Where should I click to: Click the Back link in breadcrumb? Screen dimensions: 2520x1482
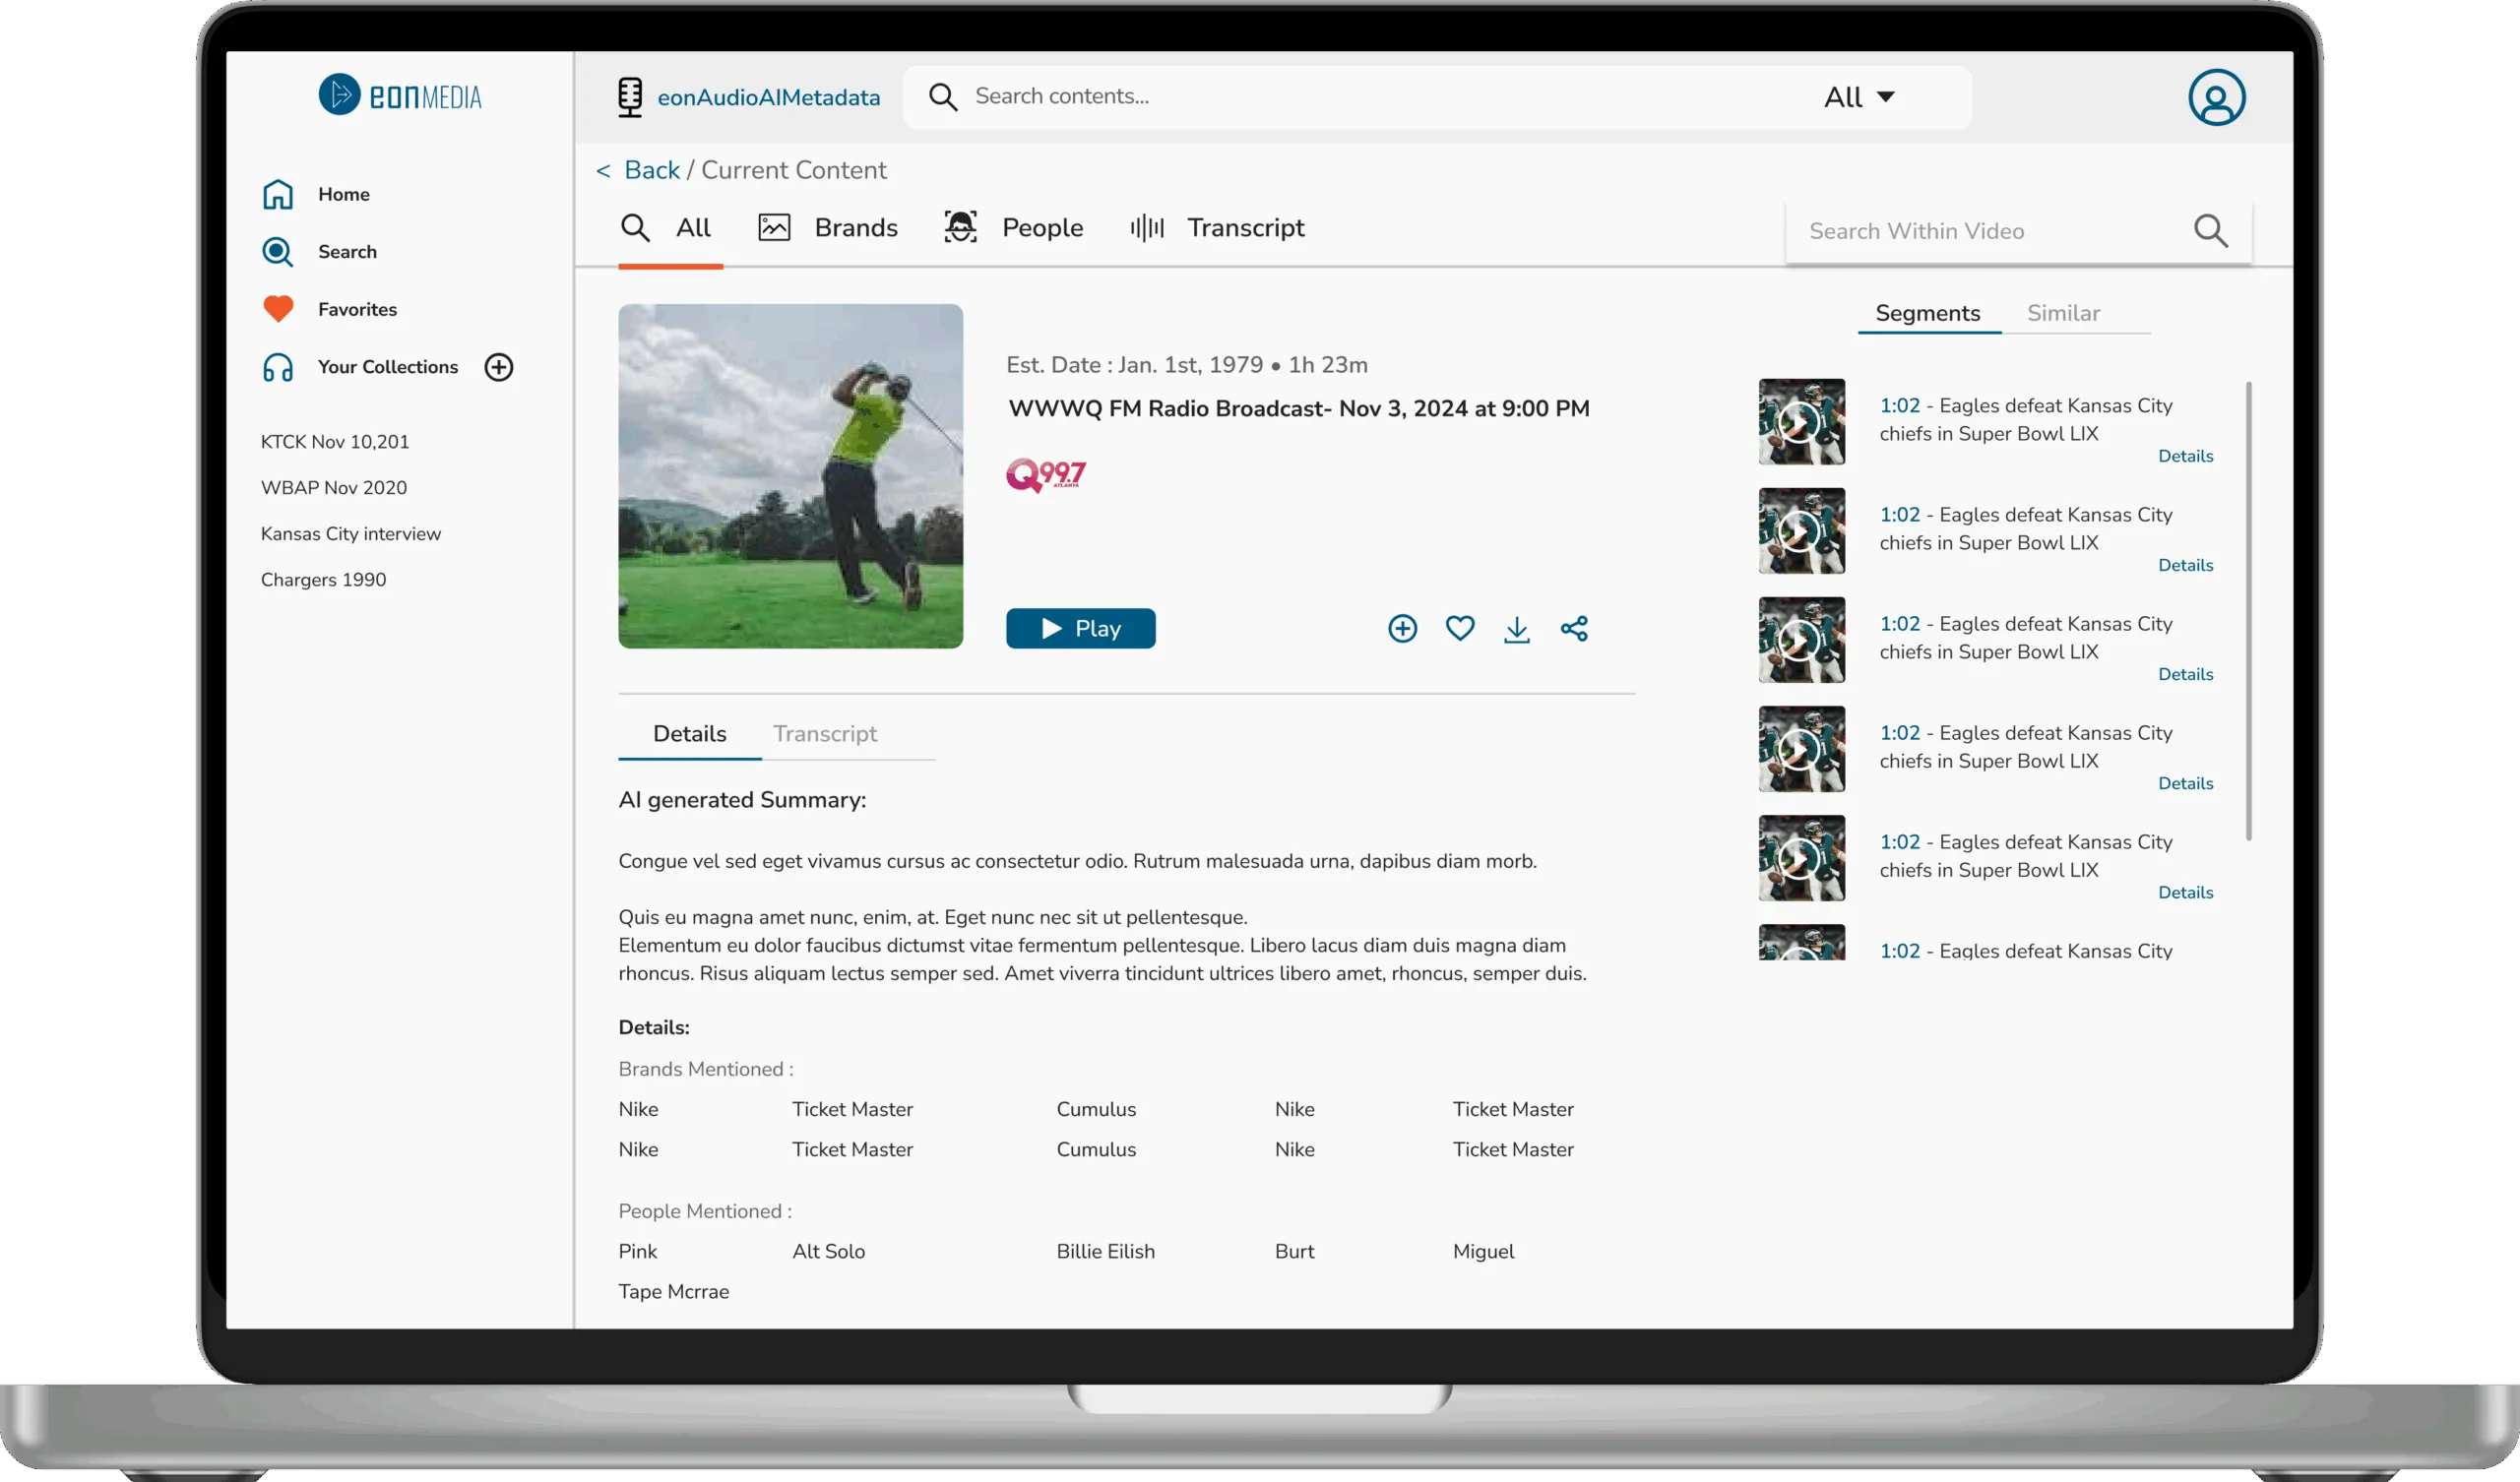point(652,170)
